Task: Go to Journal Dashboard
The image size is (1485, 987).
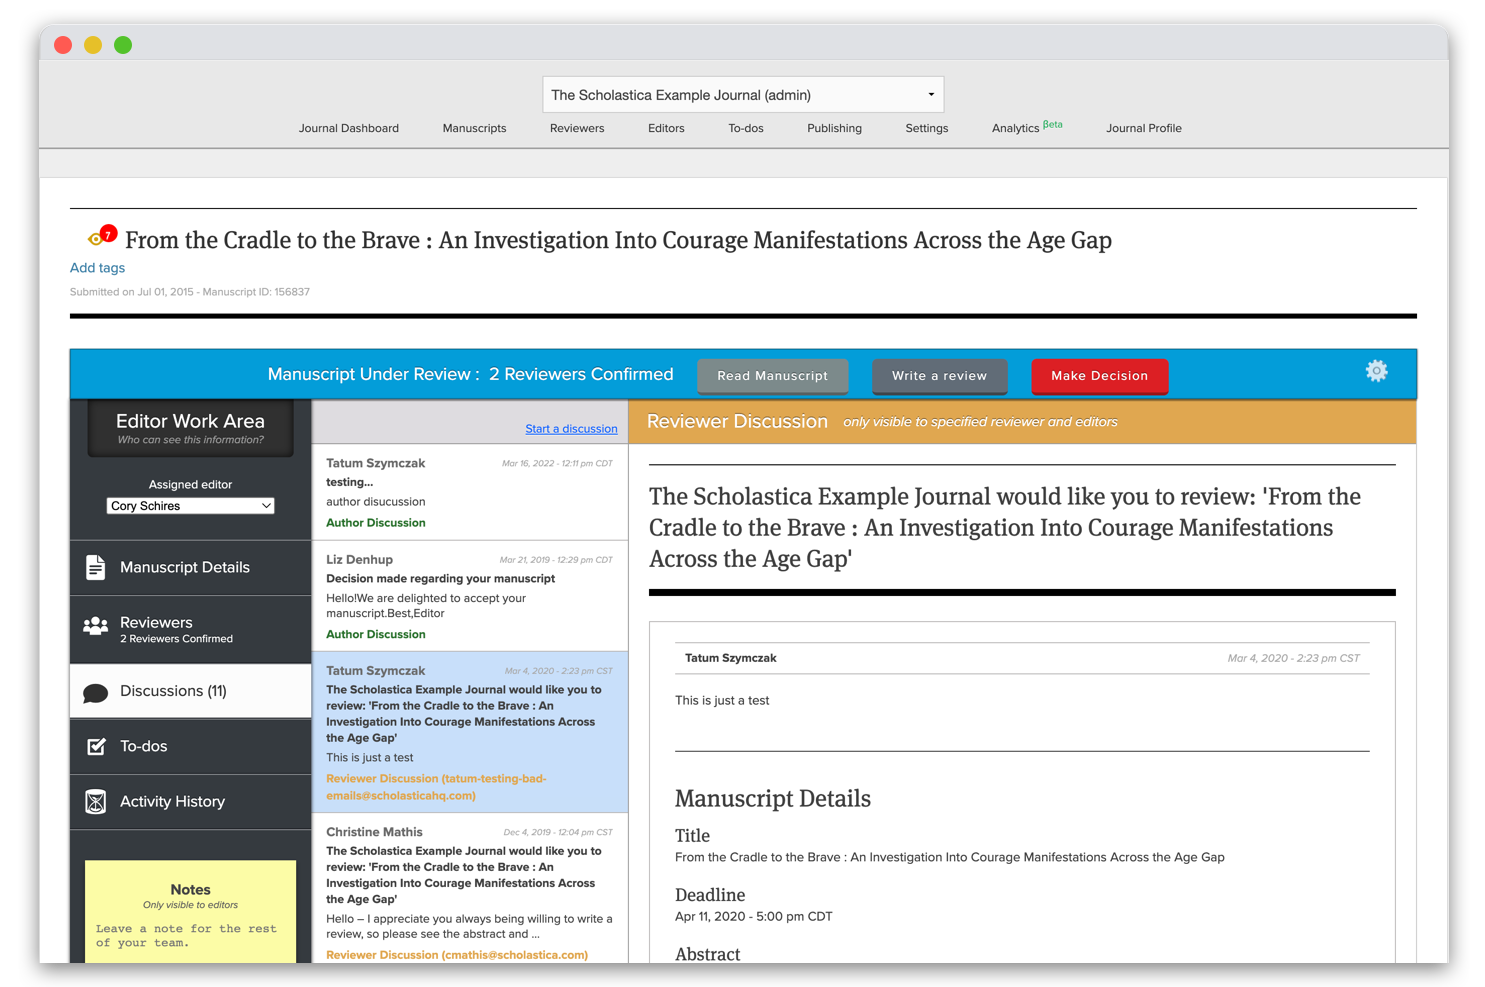Action: tap(348, 128)
